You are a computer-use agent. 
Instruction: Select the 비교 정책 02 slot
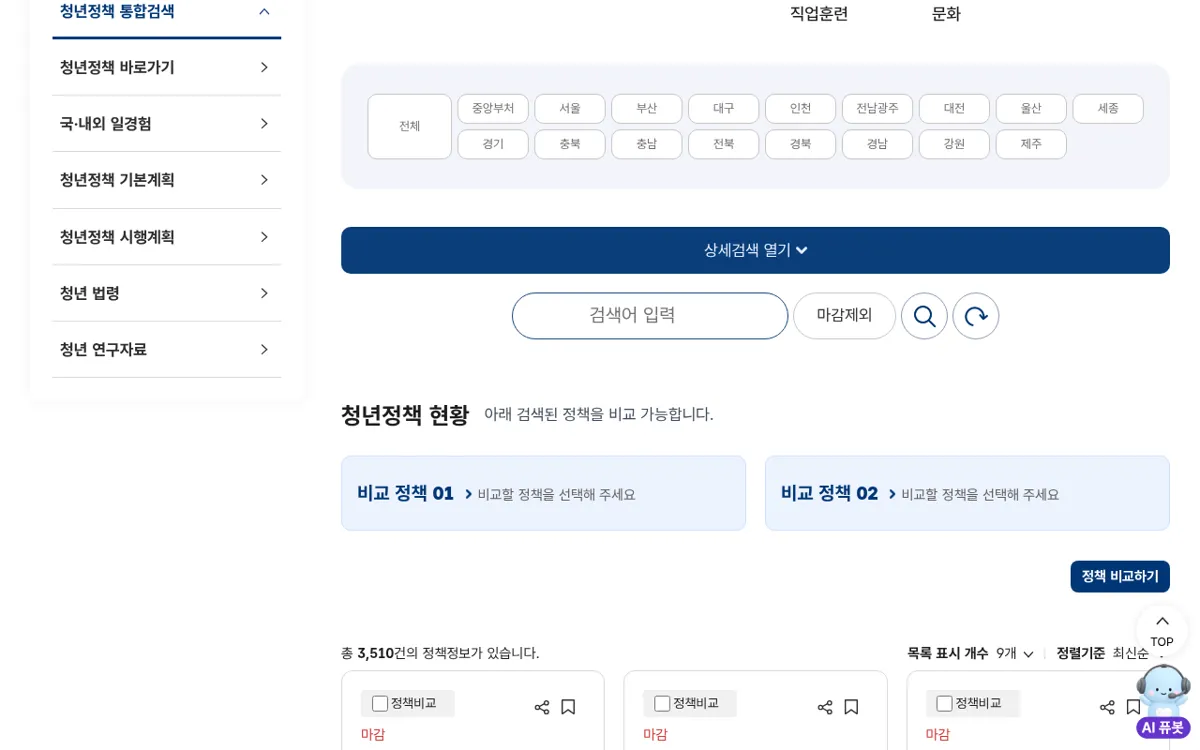tap(967, 494)
